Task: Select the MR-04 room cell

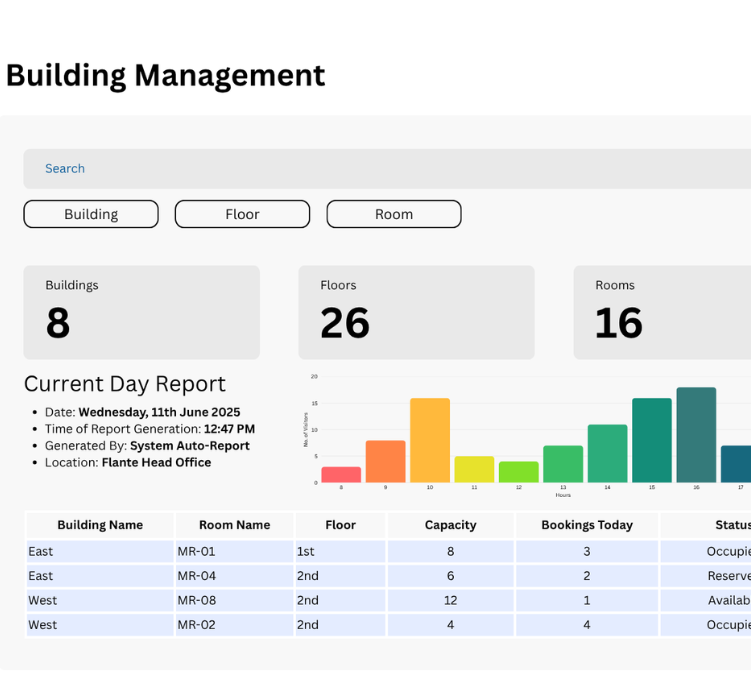Action: [x=235, y=576]
